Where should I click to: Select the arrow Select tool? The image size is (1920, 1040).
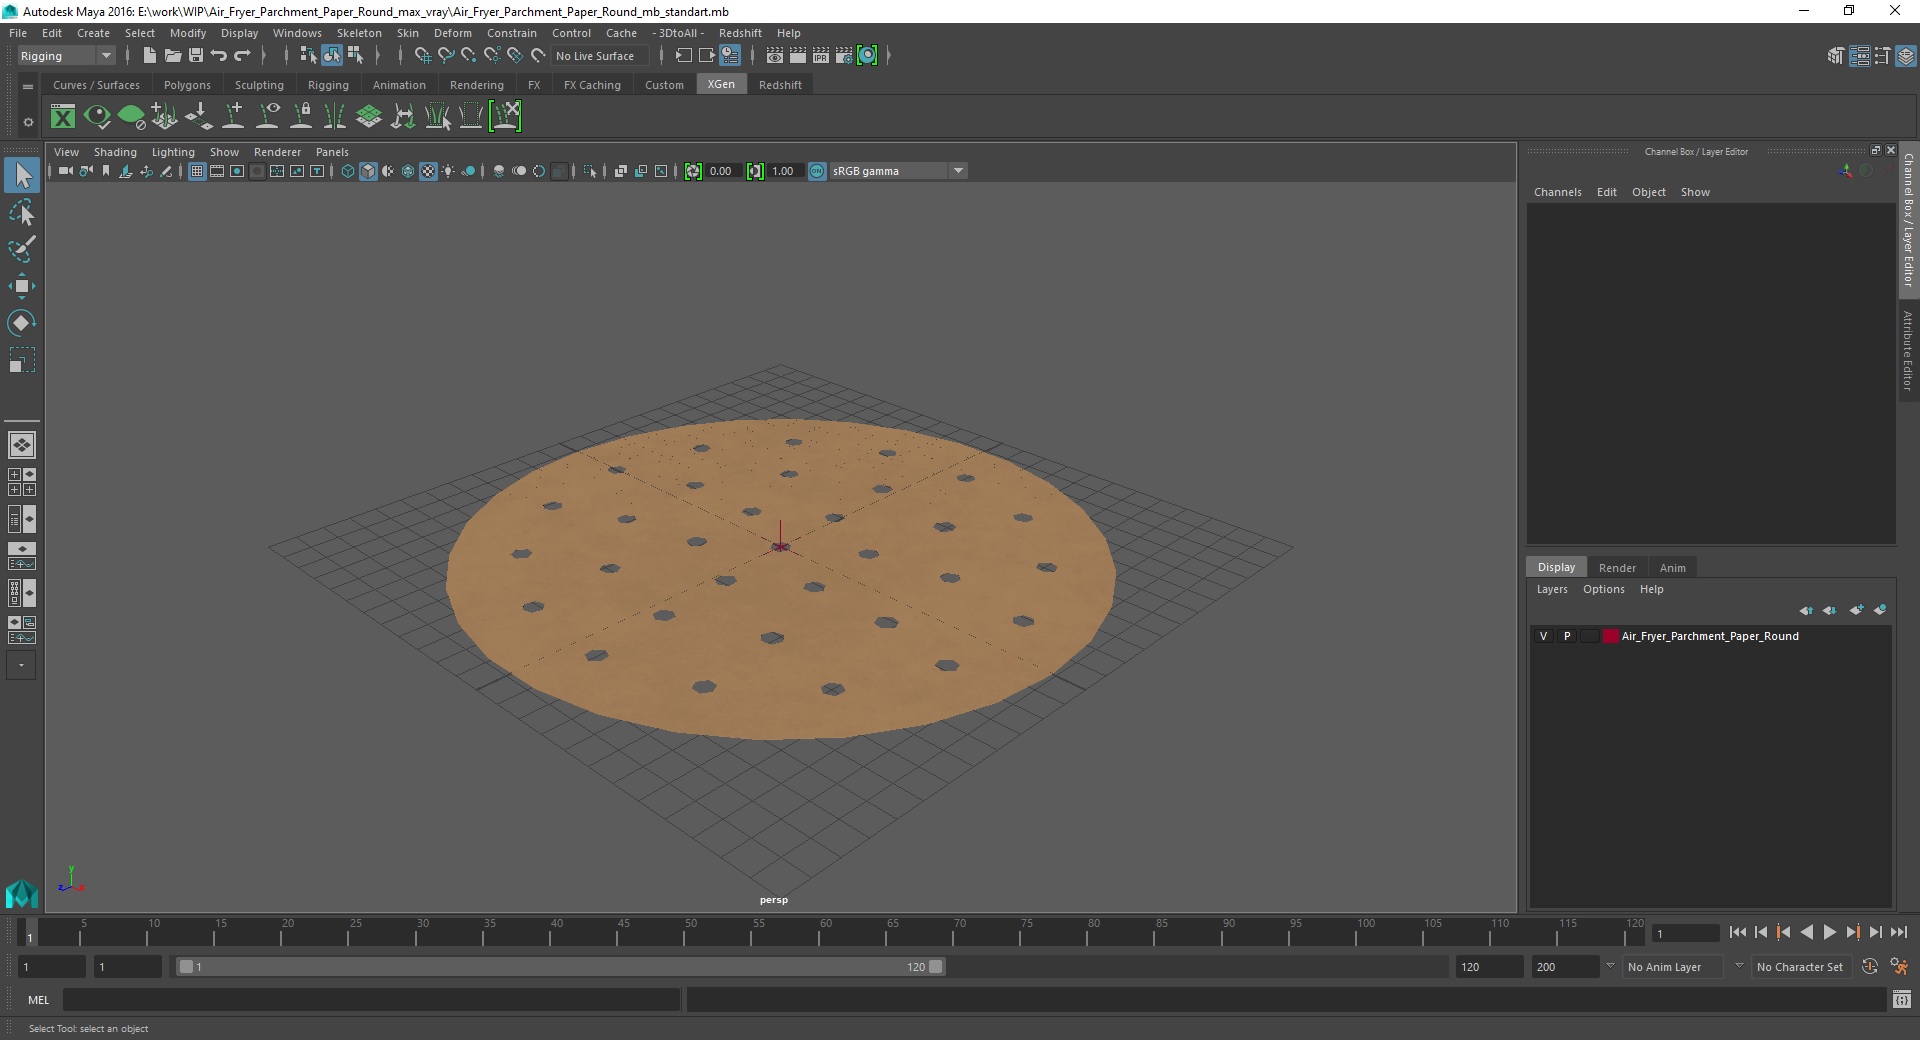pyautogui.click(x=22, y=176)
